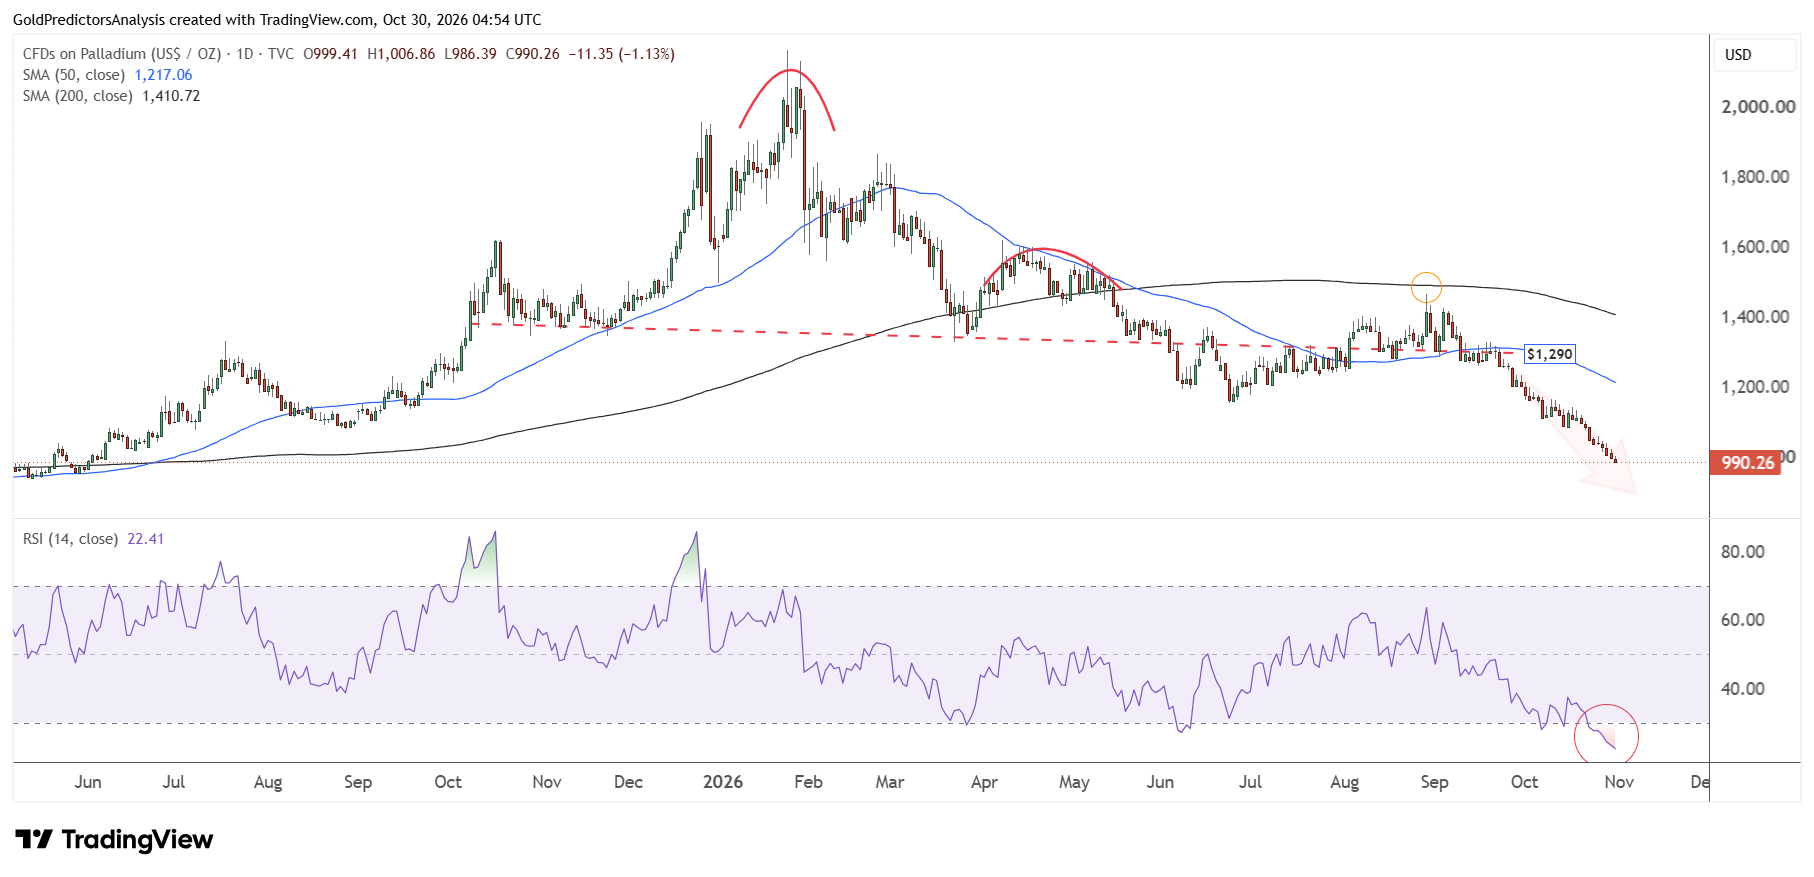Click the 1,400.00 price axis label
Image resolution: width=1814 pixels, height=877 pixels.
pos(1755,317)
